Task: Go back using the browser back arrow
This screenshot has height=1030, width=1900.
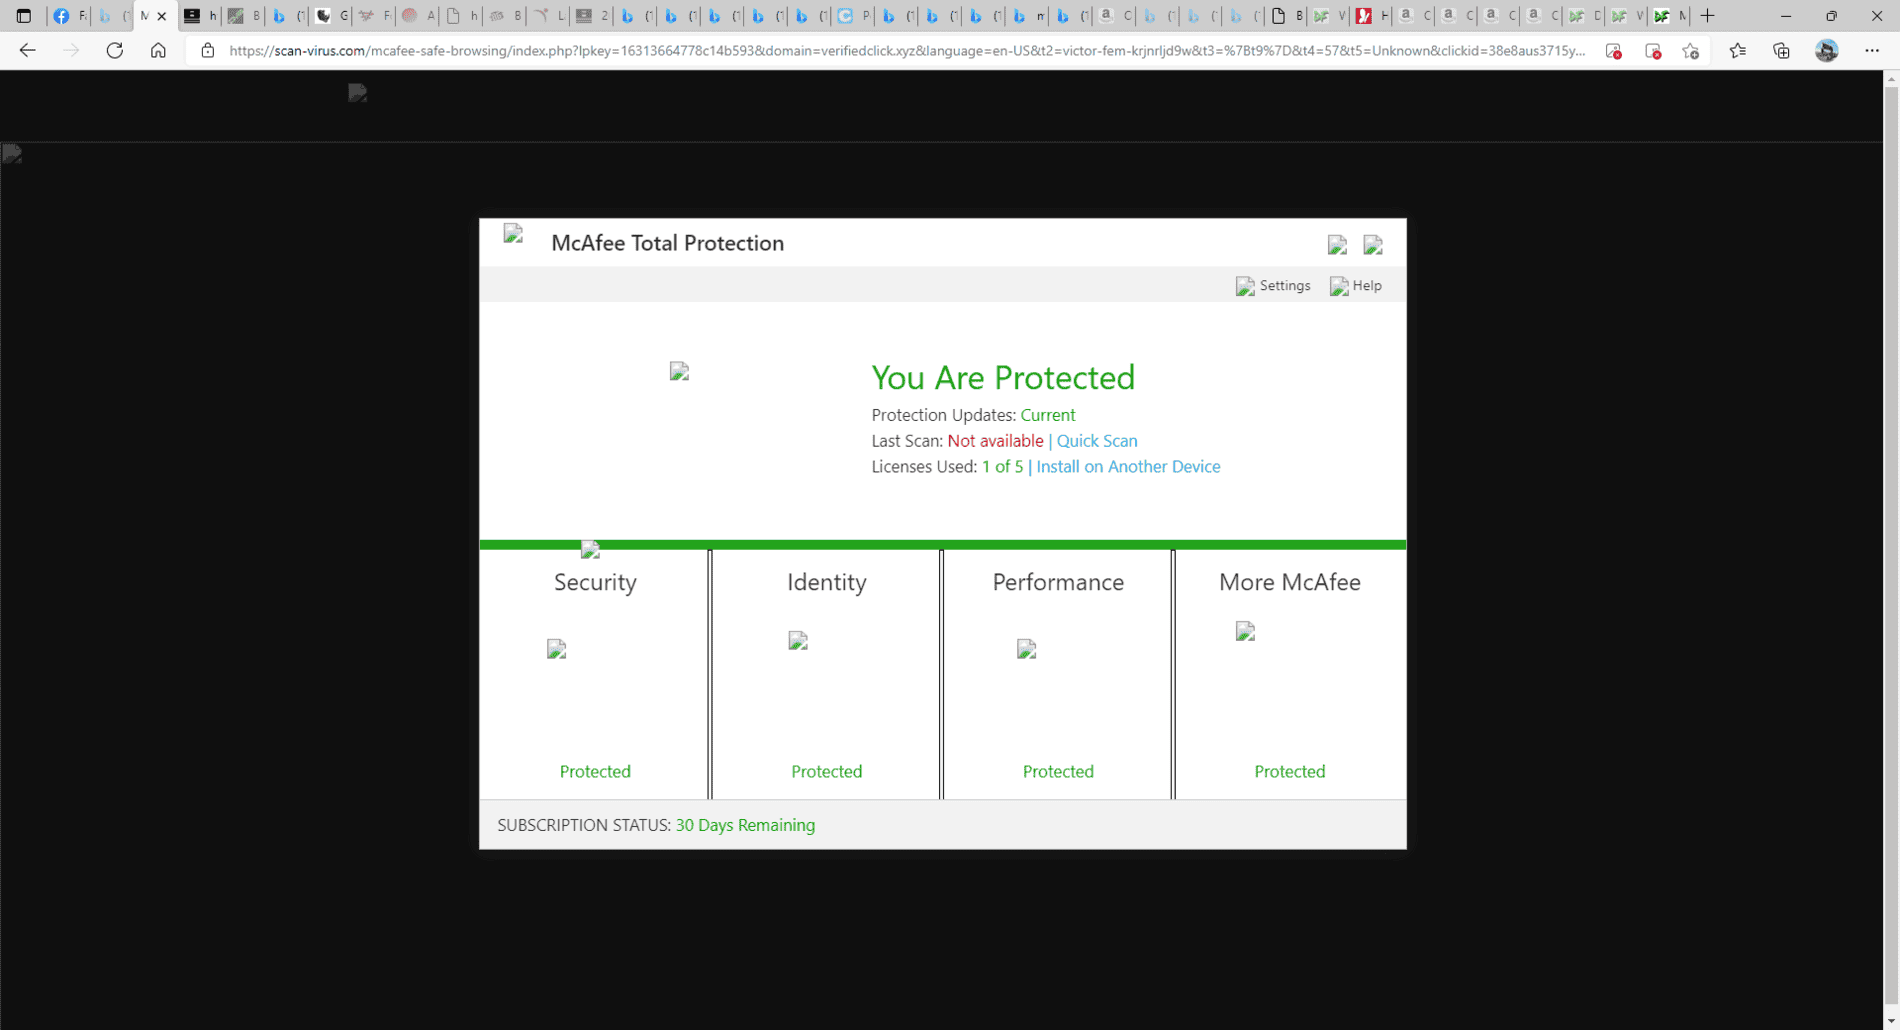Action: pos(27,51)
